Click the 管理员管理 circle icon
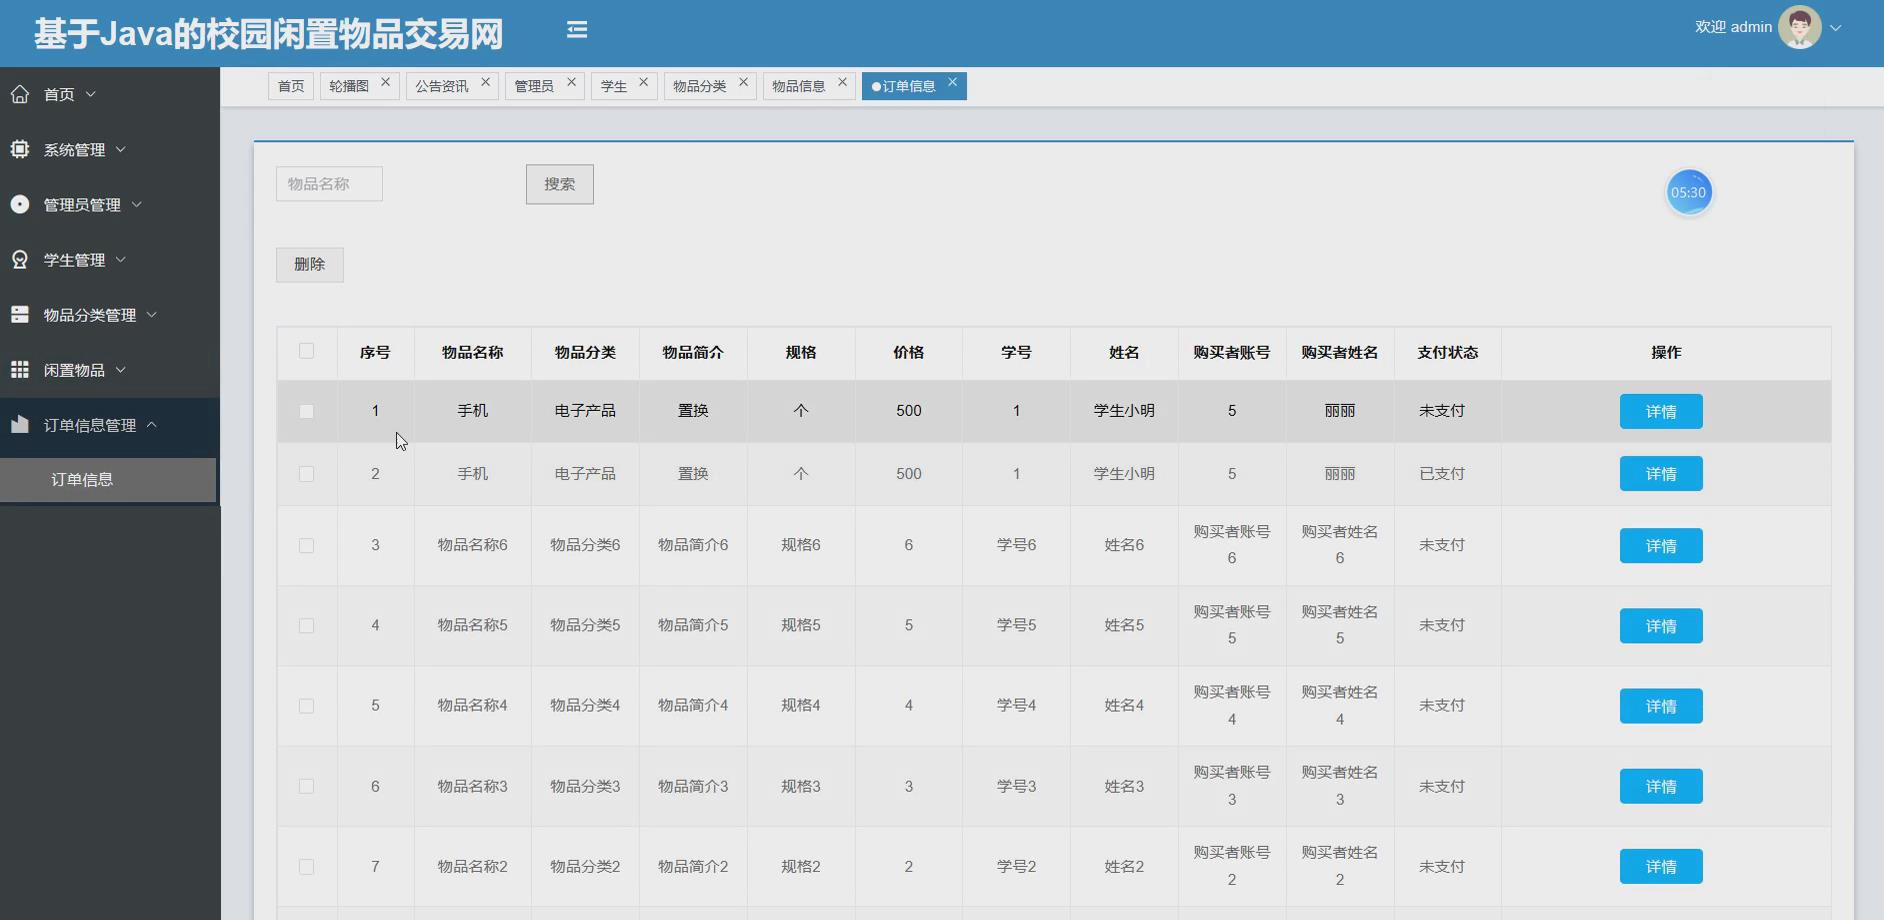This screenshot has height=920, width=1884. point(20,204)
